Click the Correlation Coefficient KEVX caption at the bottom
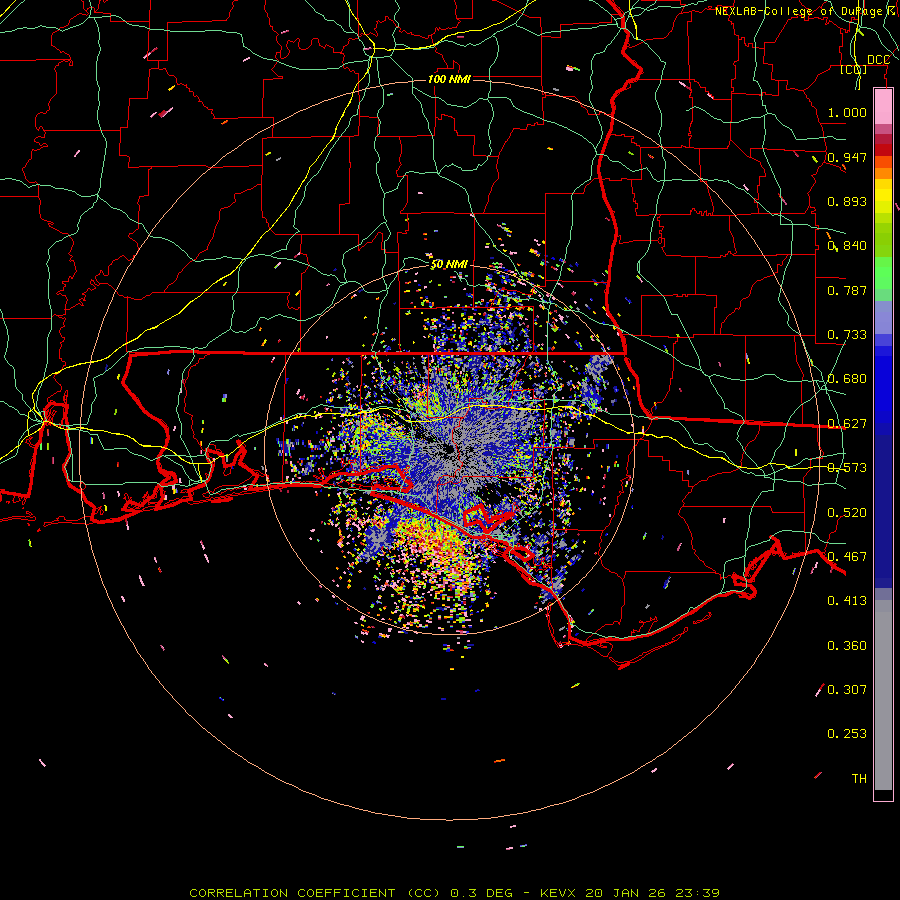The height and width of the screenshot is (900, 900). pos(455,893)
